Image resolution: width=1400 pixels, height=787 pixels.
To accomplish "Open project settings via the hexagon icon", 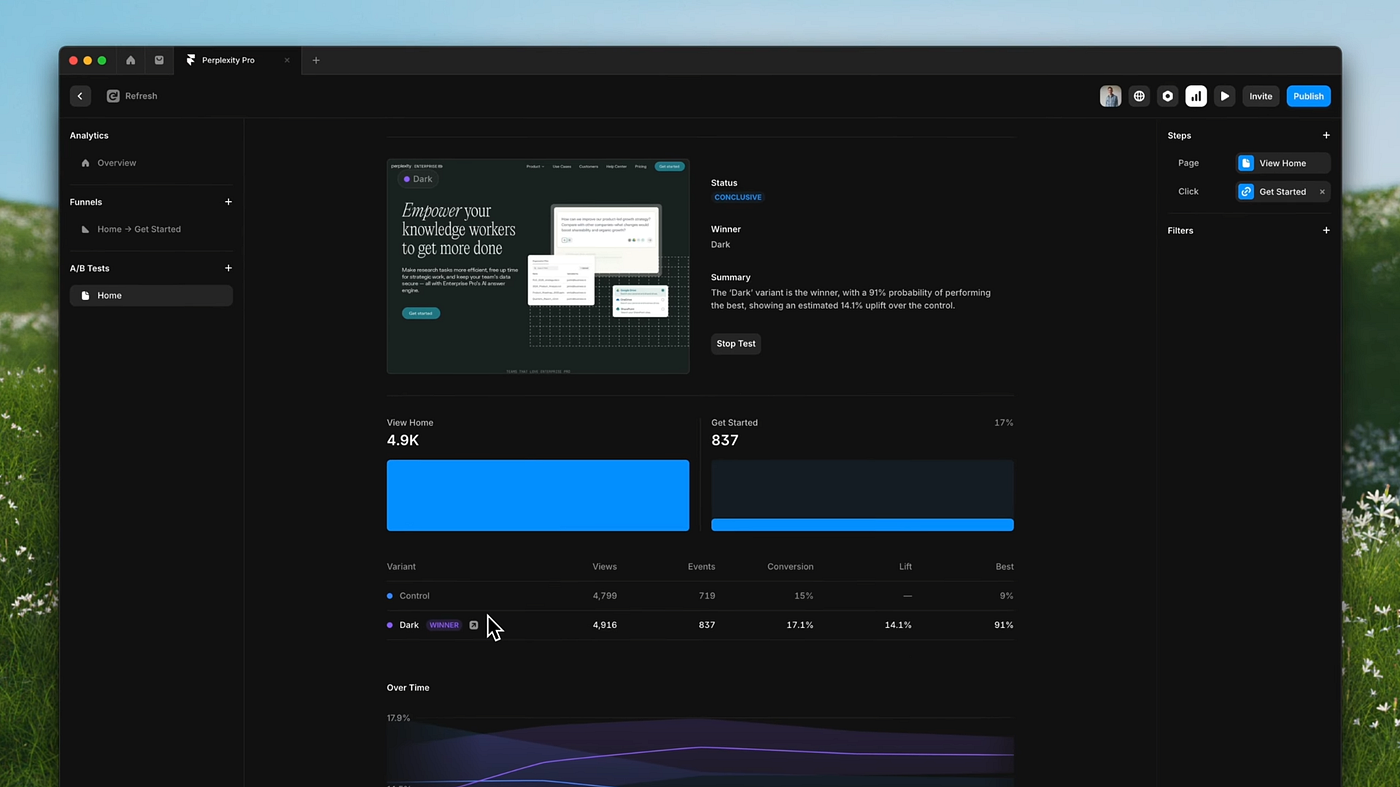I will (1167, 96).
